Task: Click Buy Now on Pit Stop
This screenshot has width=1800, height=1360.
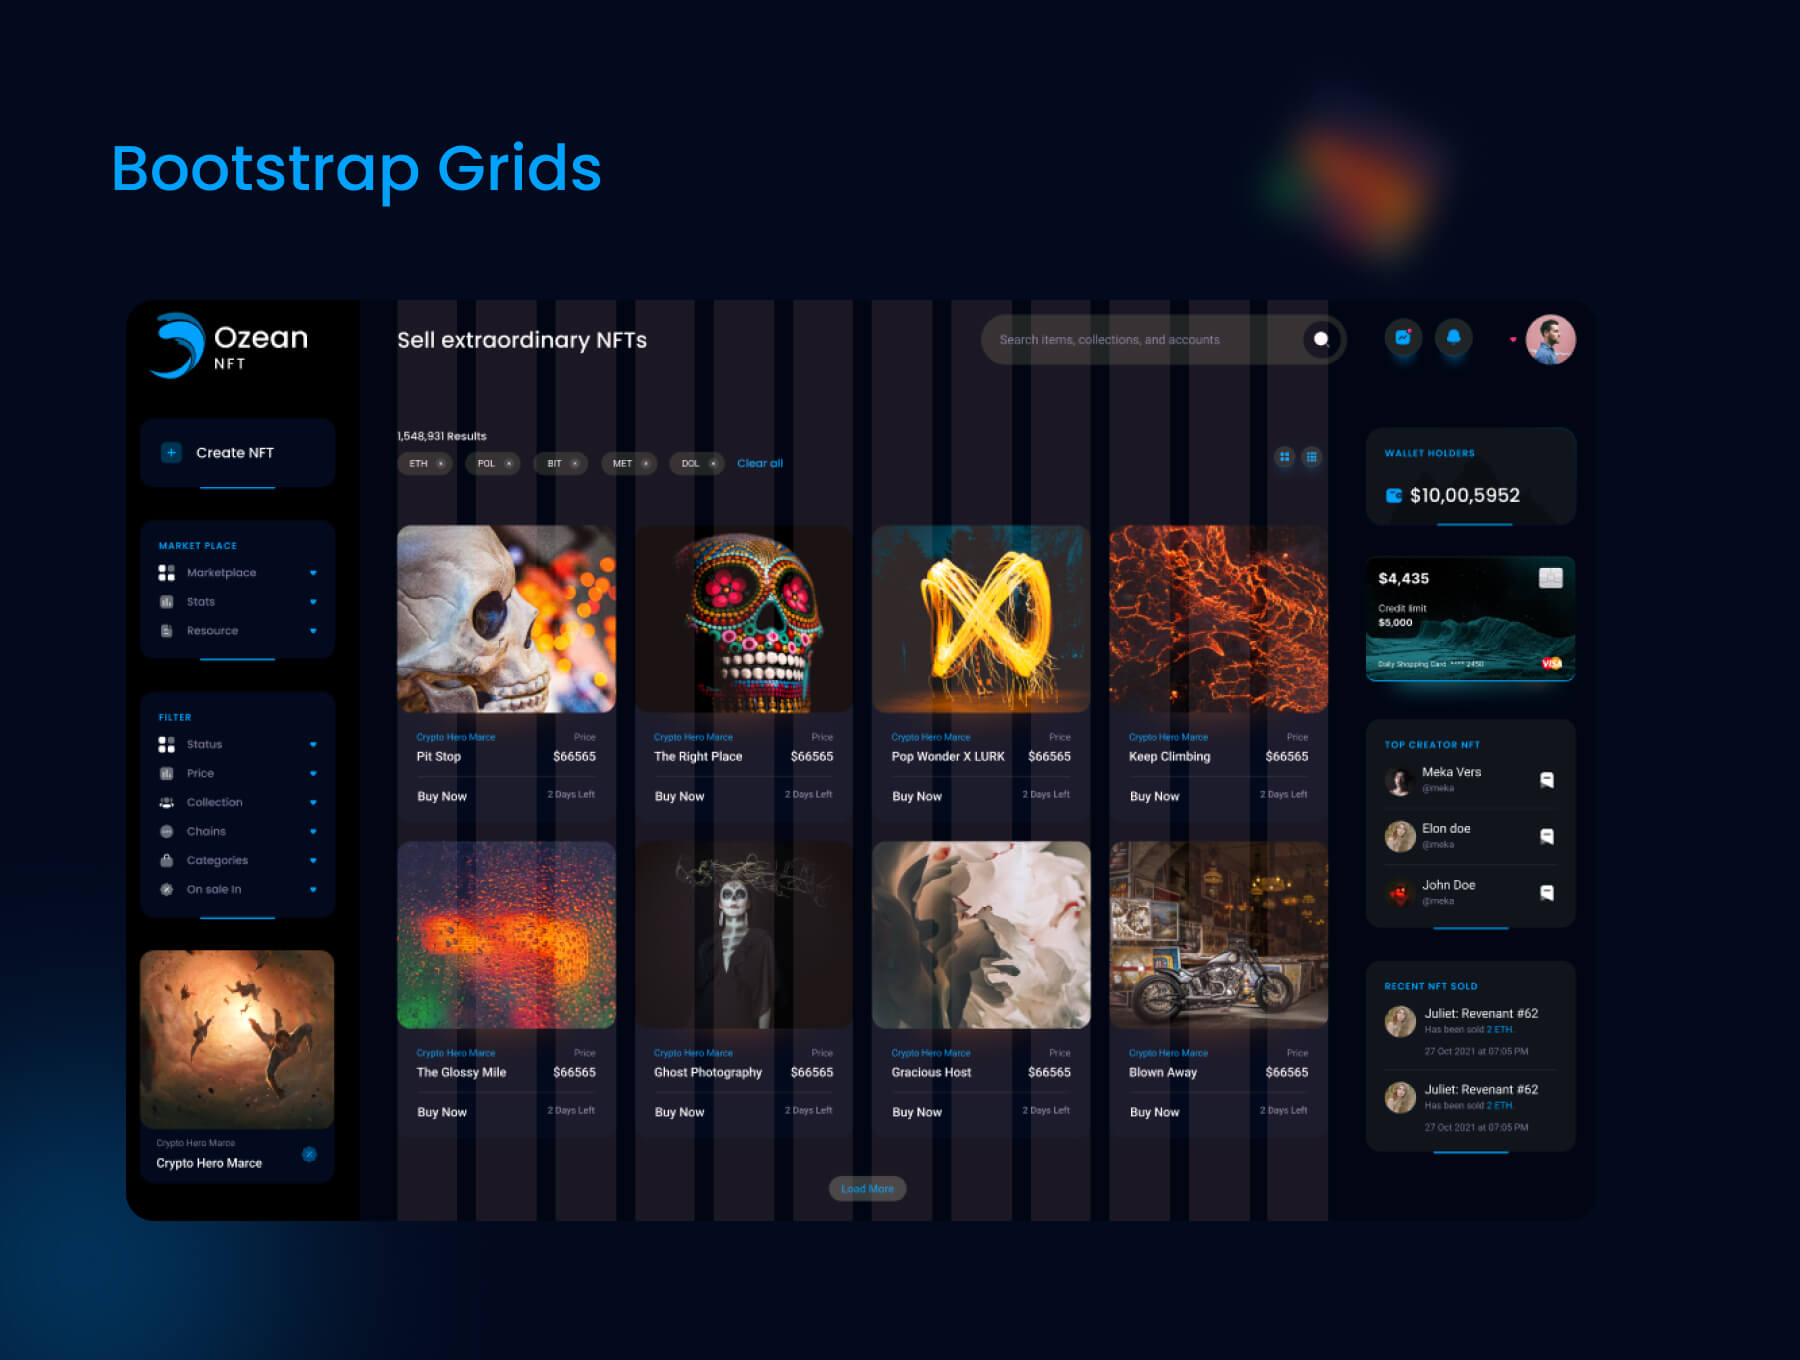Action: pyautogui.click(x=442, y=797)
